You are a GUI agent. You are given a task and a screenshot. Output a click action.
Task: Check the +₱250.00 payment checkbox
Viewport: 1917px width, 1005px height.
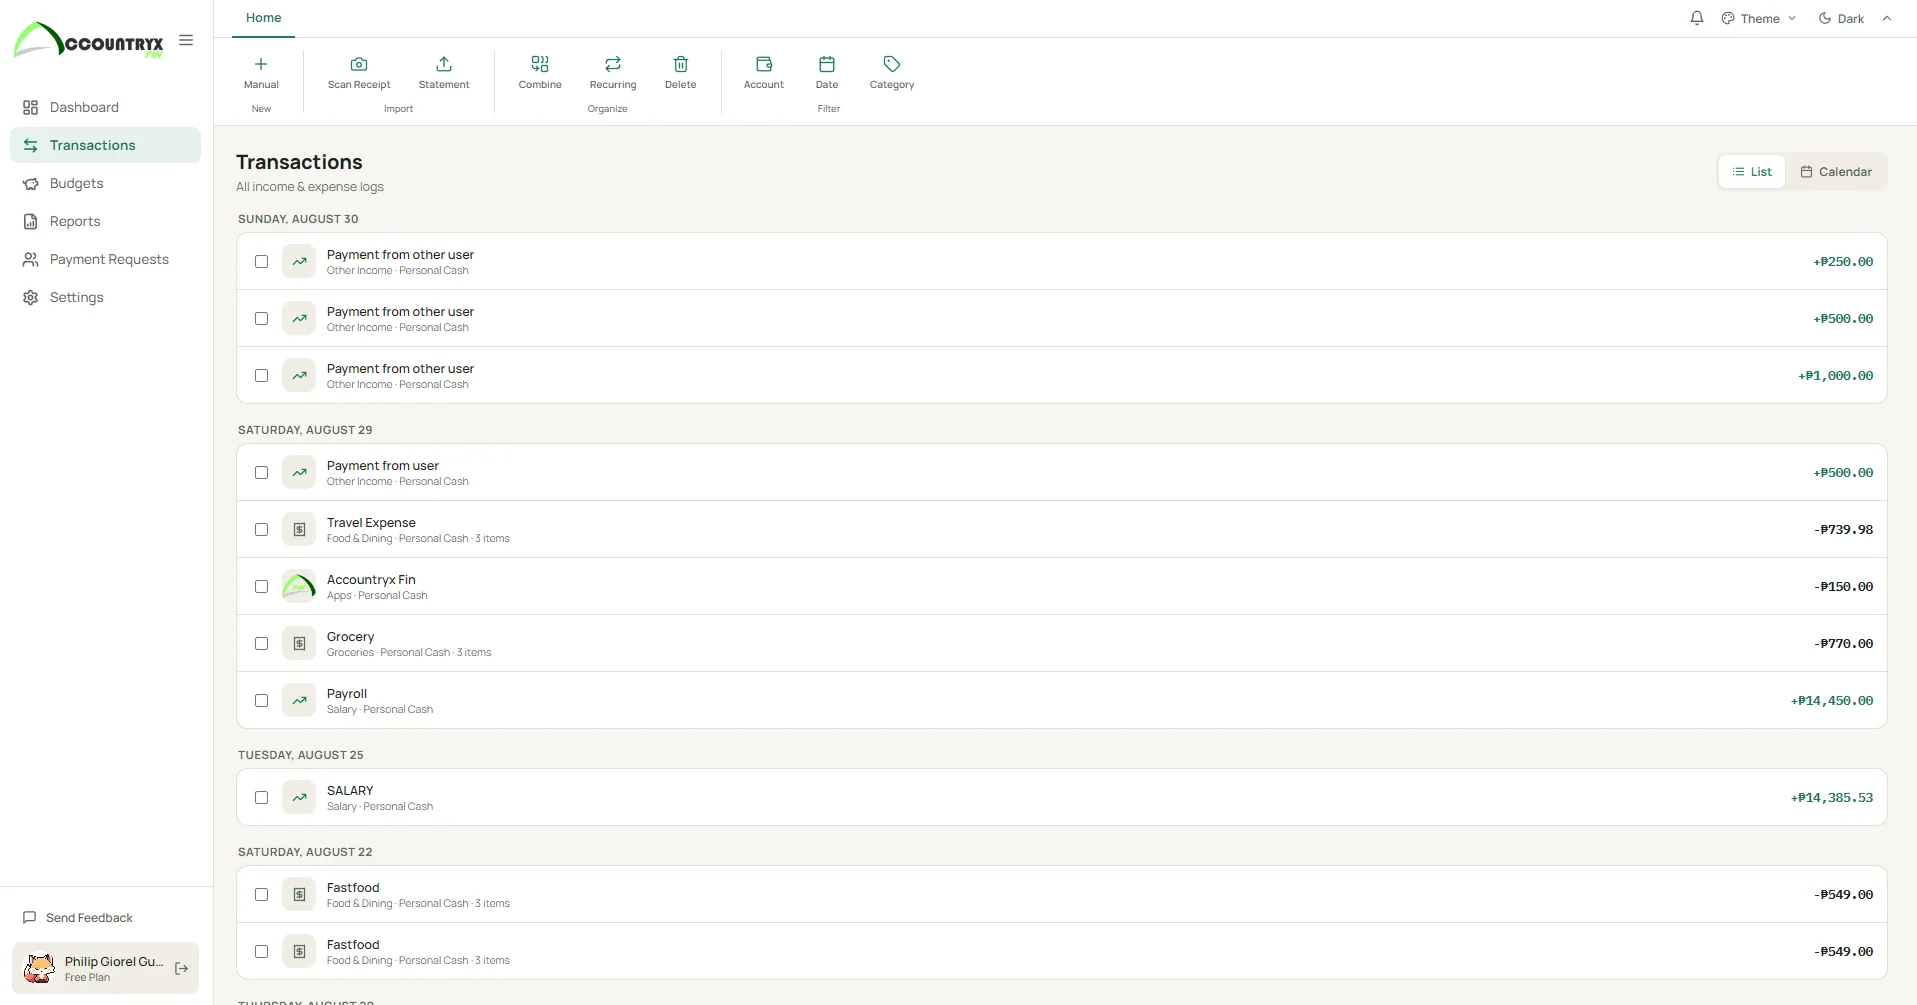coord(261,261)
